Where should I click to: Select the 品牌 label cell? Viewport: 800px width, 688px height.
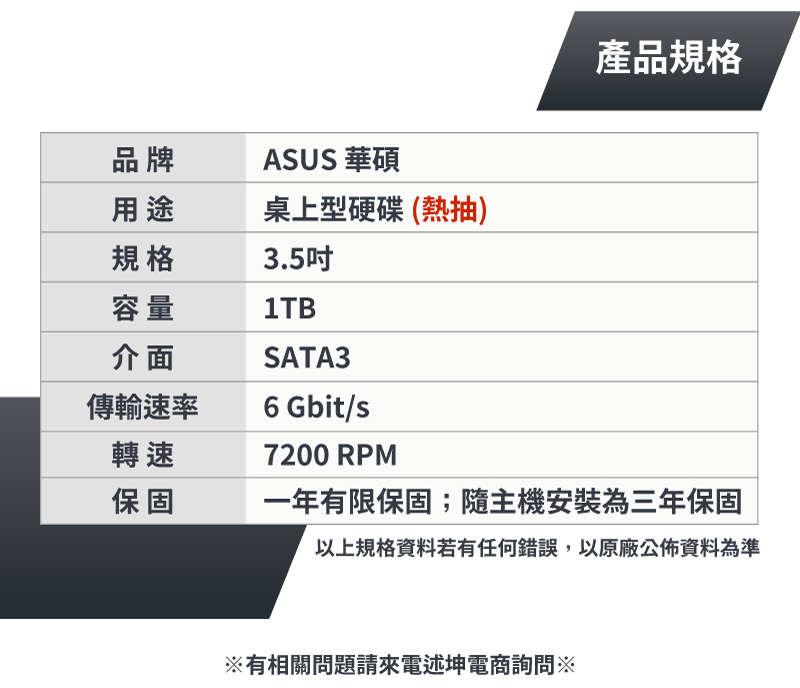click(143, 158)
